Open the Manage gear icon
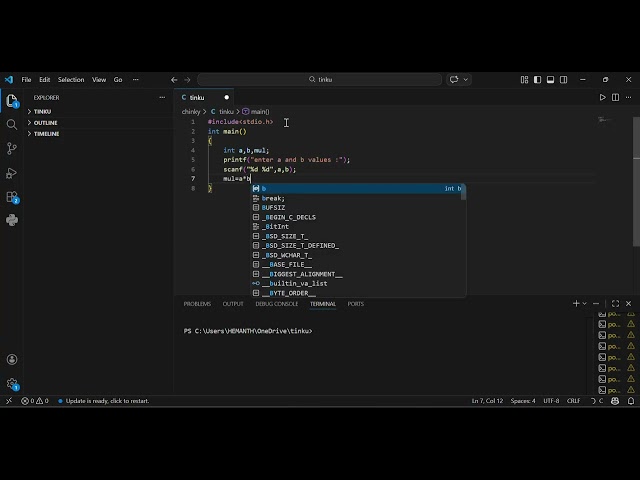 [12, 384]
